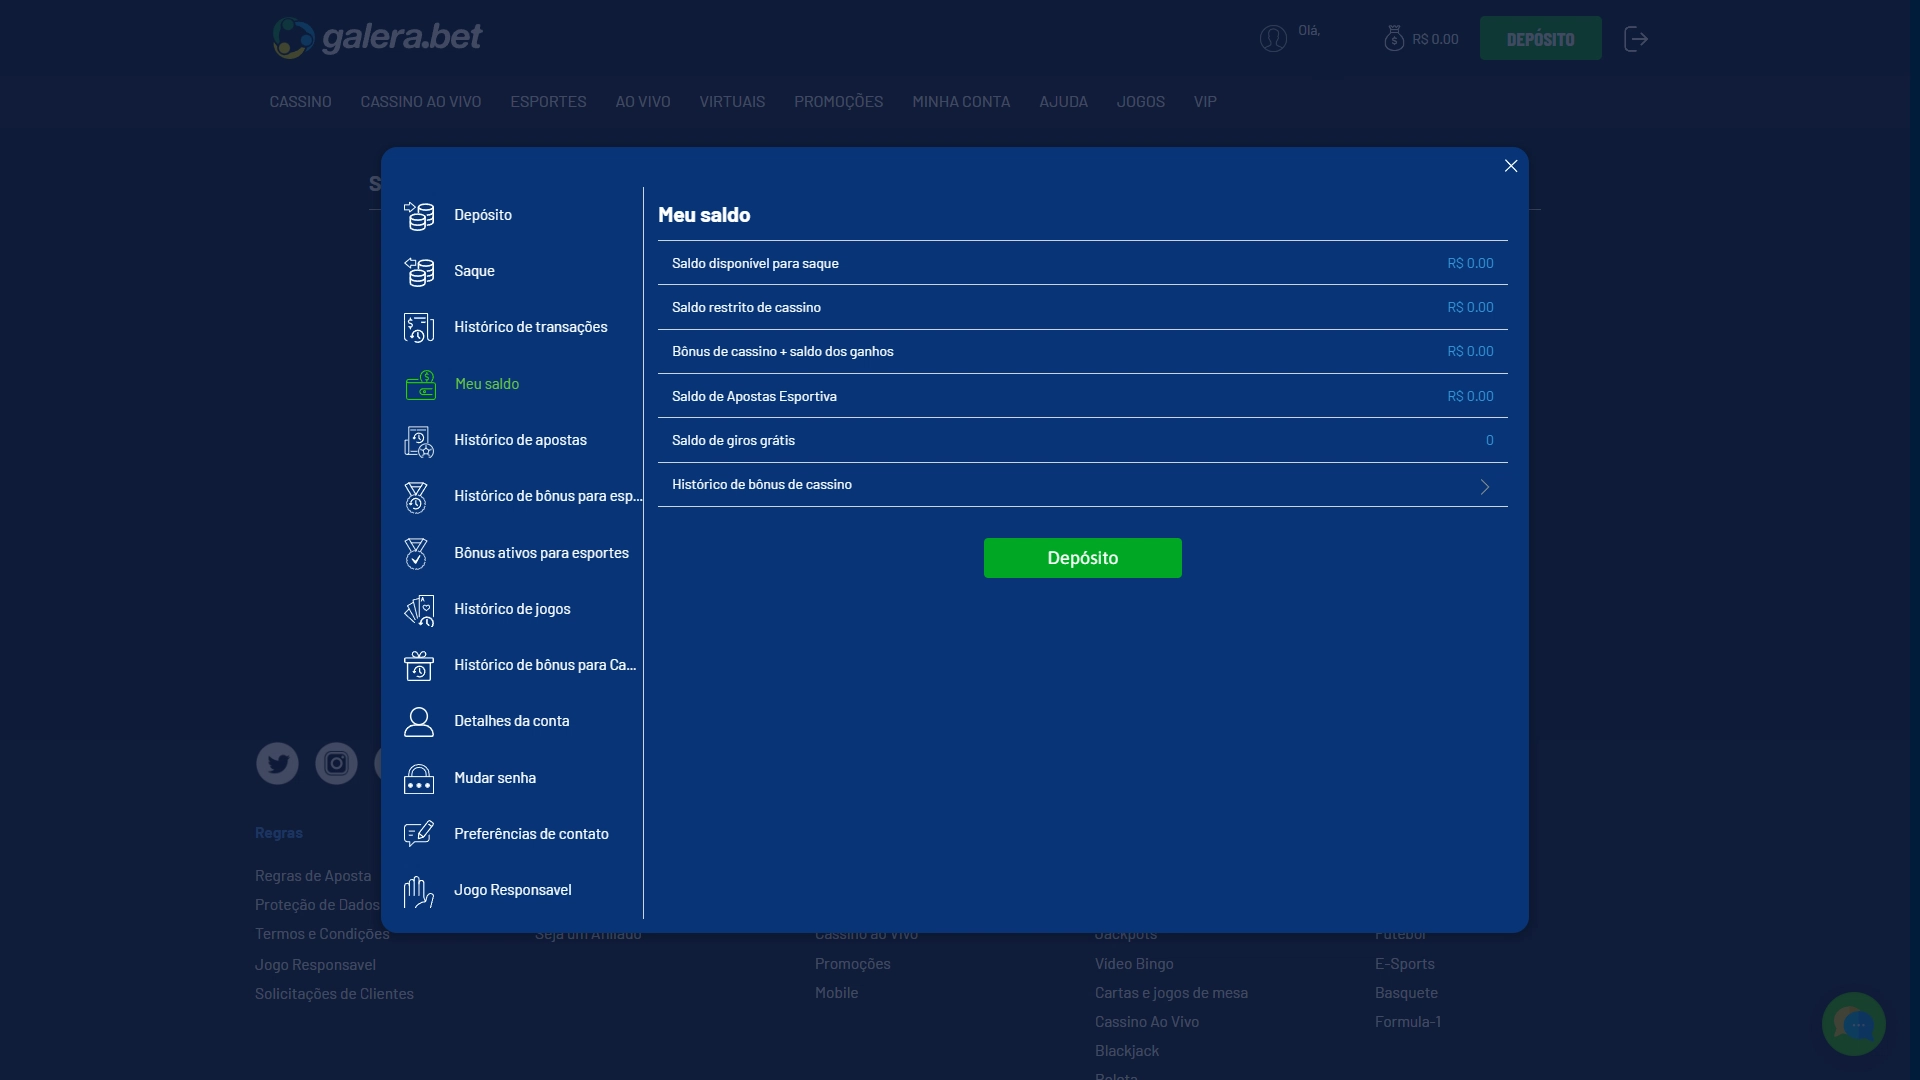The height and width of the screenshot is (1080, 1920).
Task: Select Detalhes da conta label
Action: point(512,721)
